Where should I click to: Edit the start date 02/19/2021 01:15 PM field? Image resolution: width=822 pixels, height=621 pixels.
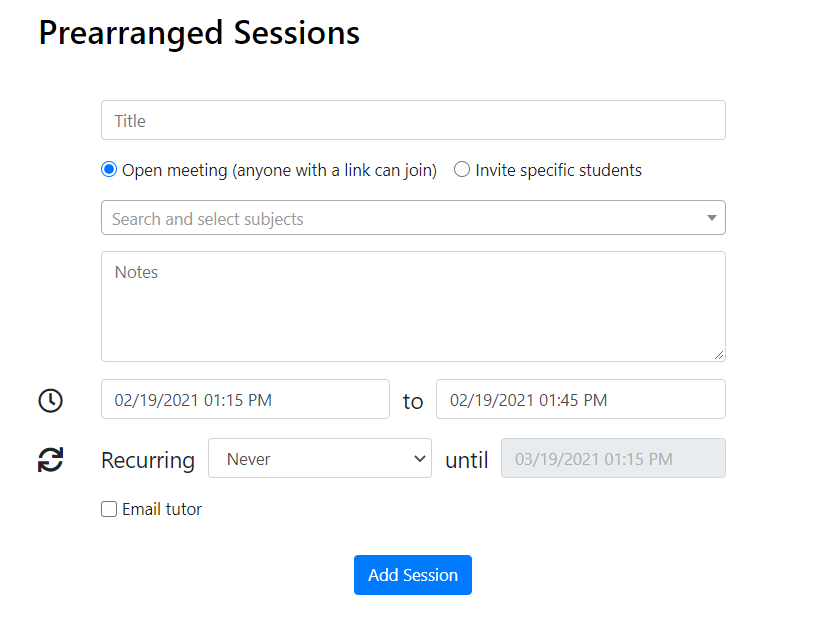pos(245,400)
